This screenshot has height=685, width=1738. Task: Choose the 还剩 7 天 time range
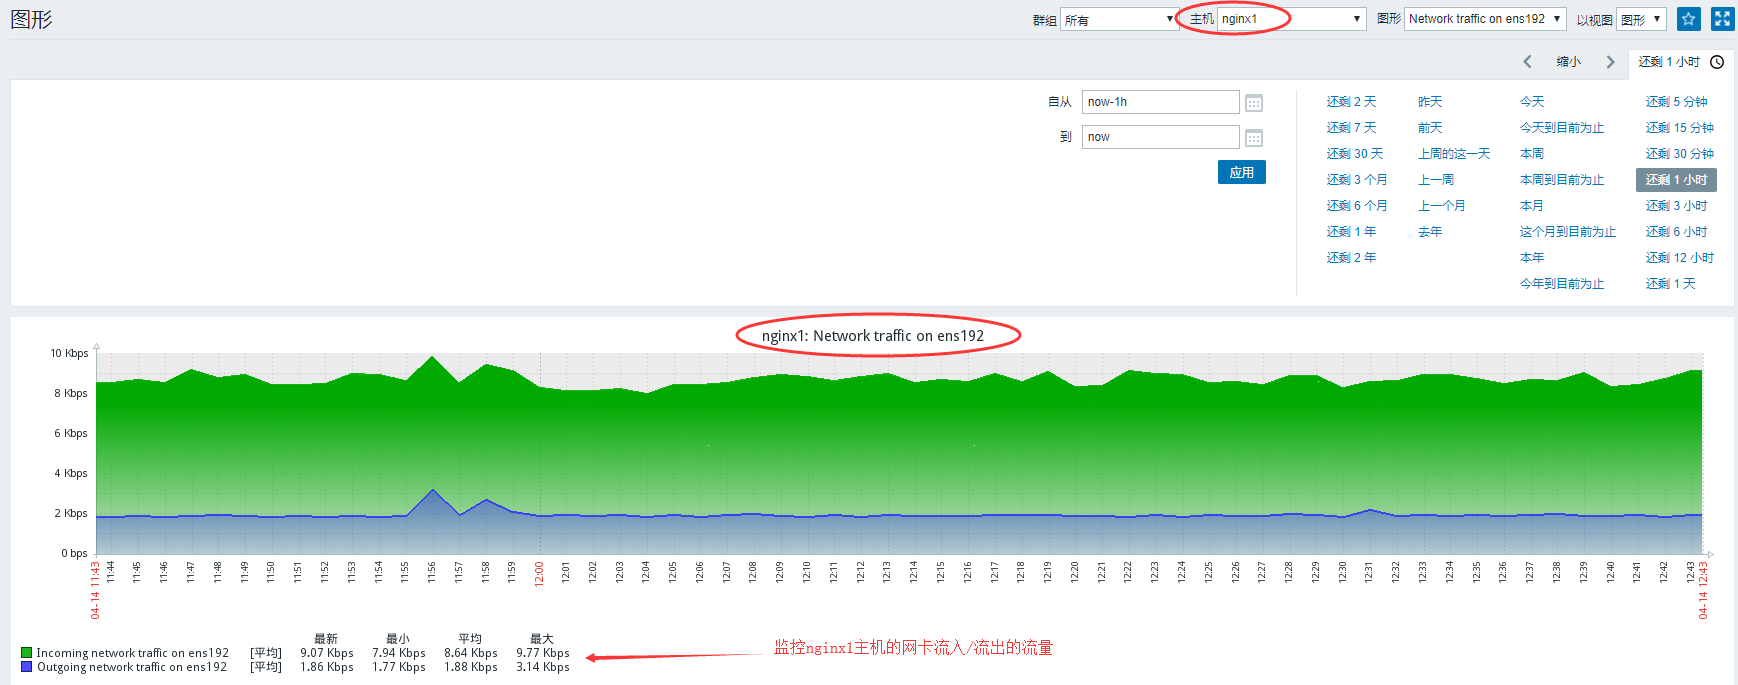click(1351, 128)
